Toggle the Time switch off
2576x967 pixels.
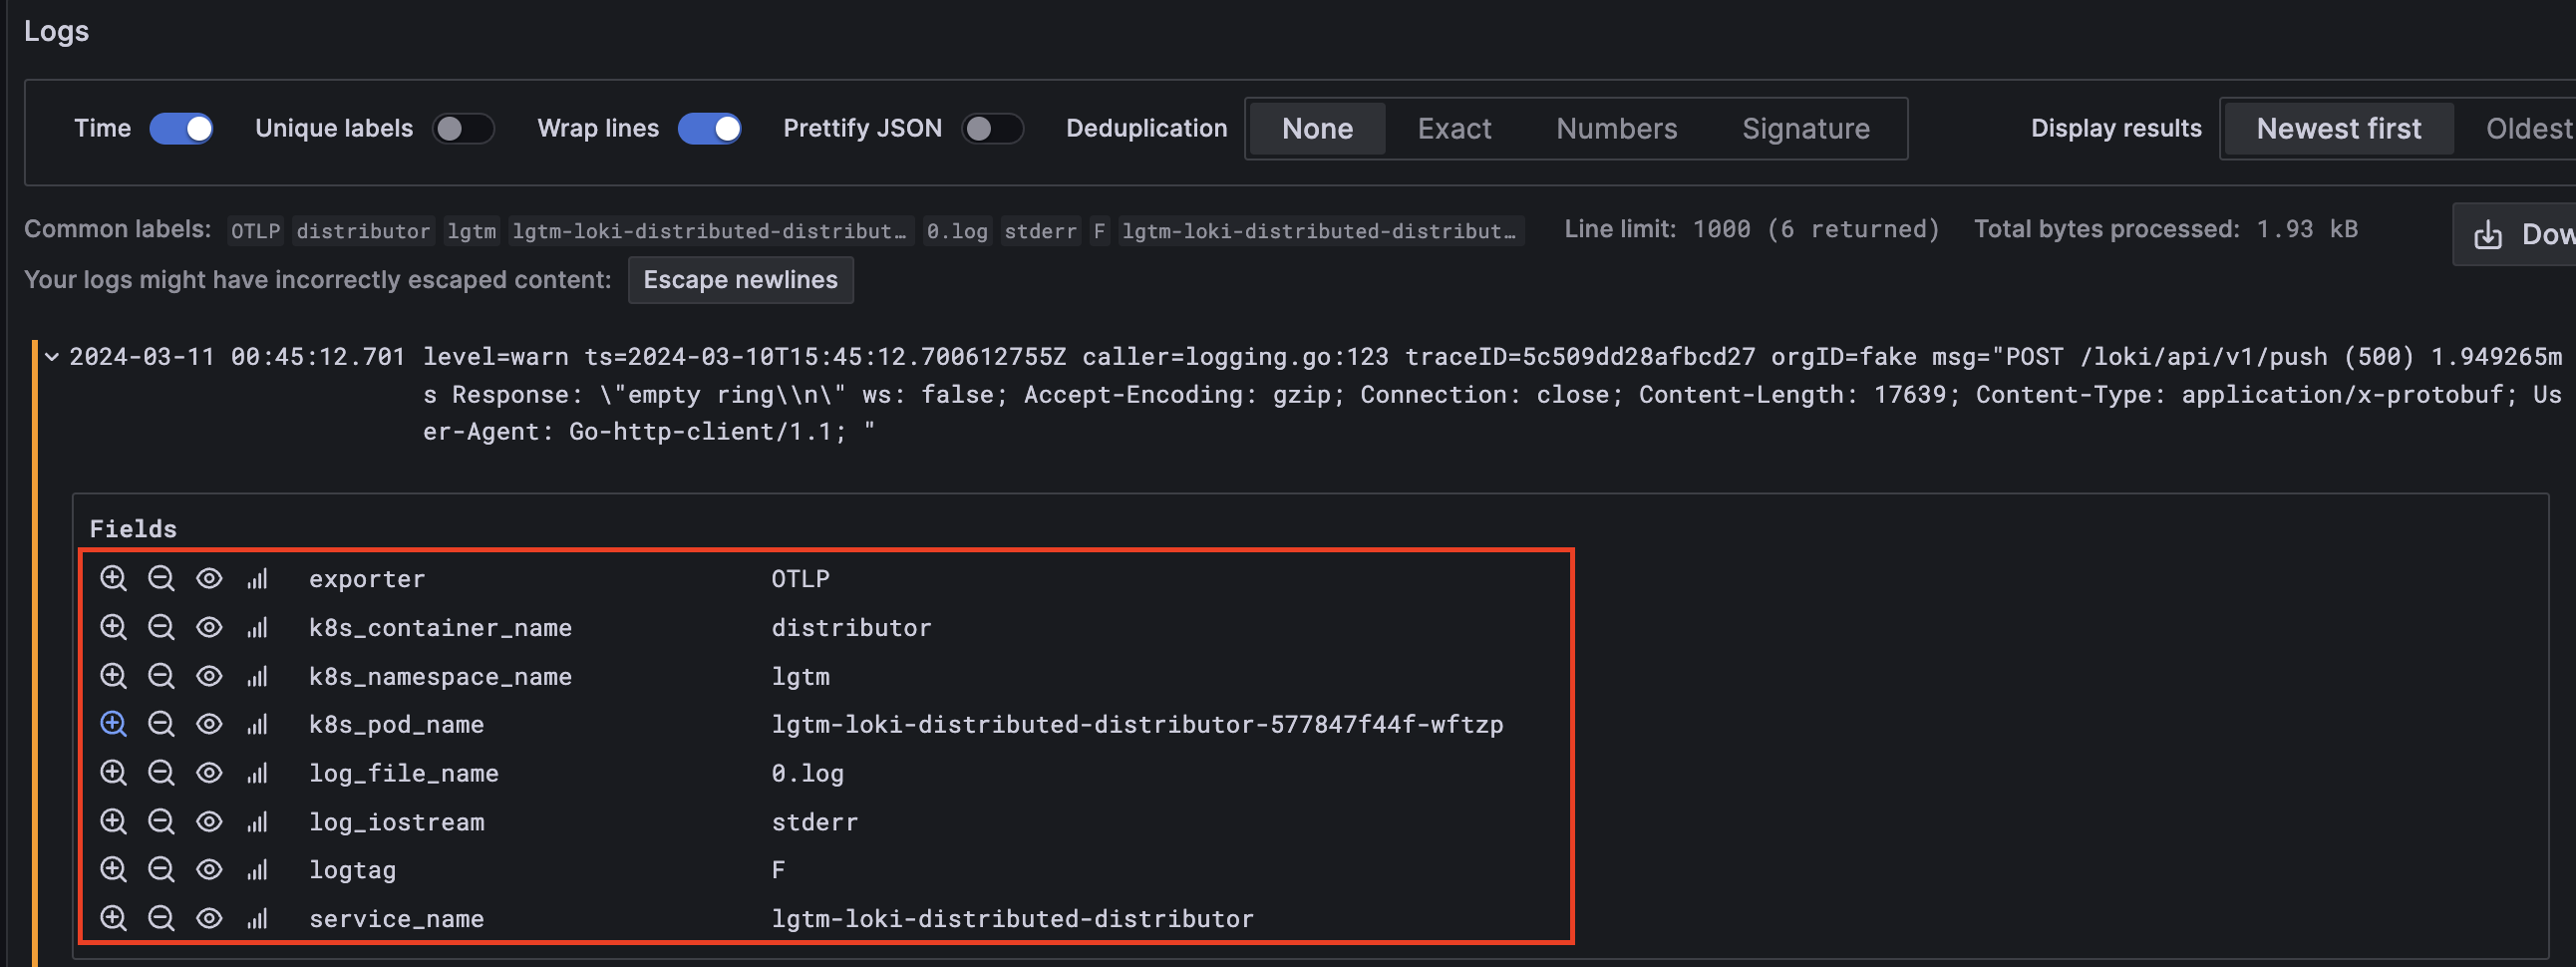[x=181, y=128]
